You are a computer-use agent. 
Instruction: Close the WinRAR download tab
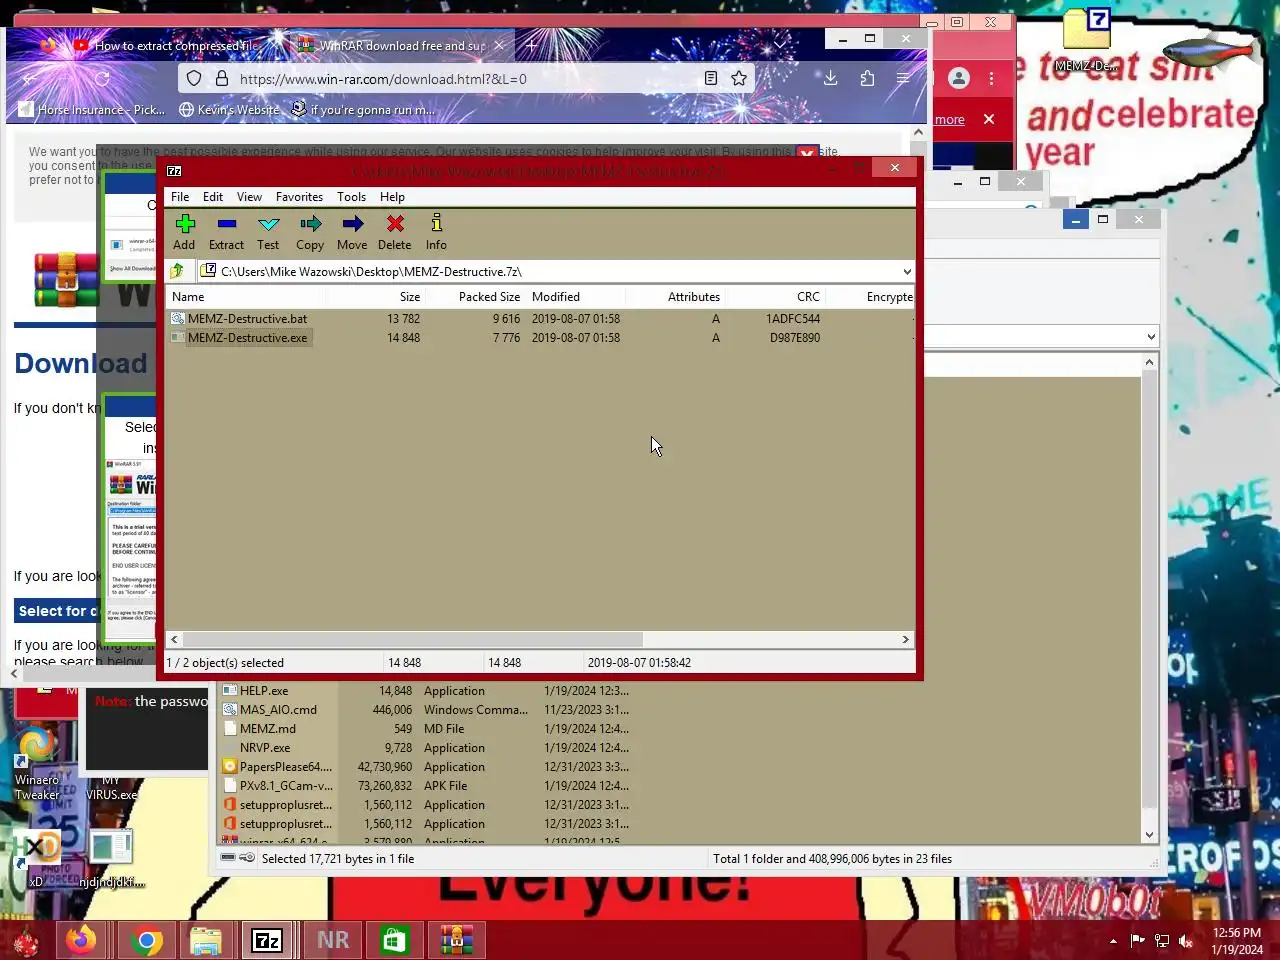(x=499, y=46)
